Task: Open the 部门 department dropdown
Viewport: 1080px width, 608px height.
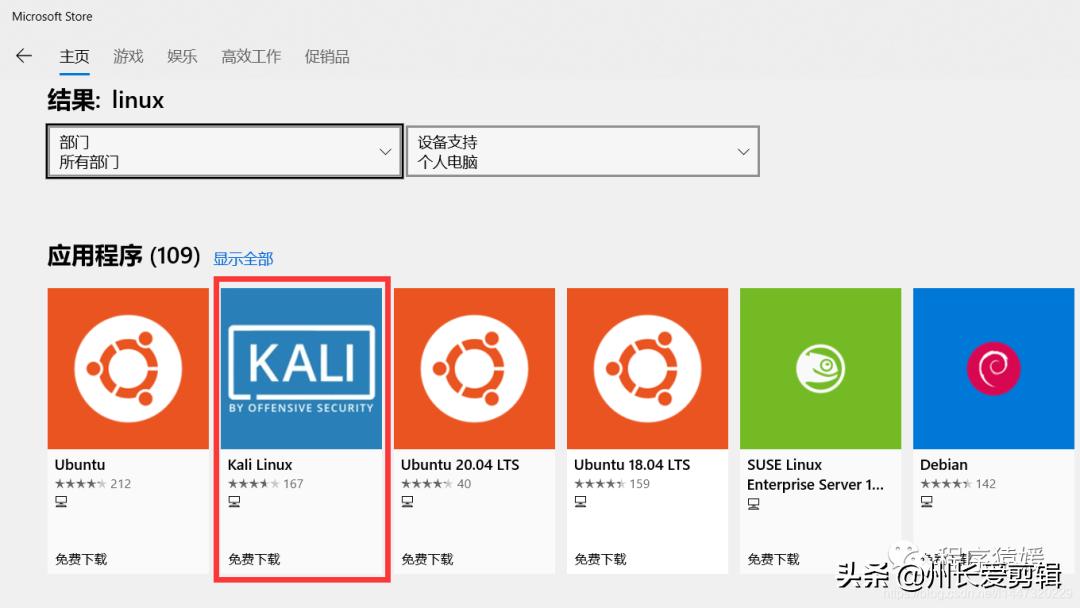Action: (x=224, y=151)
